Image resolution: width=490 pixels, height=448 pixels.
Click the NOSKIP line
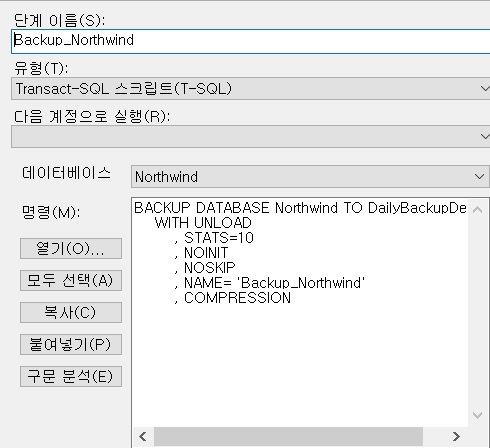click(204, 268)
